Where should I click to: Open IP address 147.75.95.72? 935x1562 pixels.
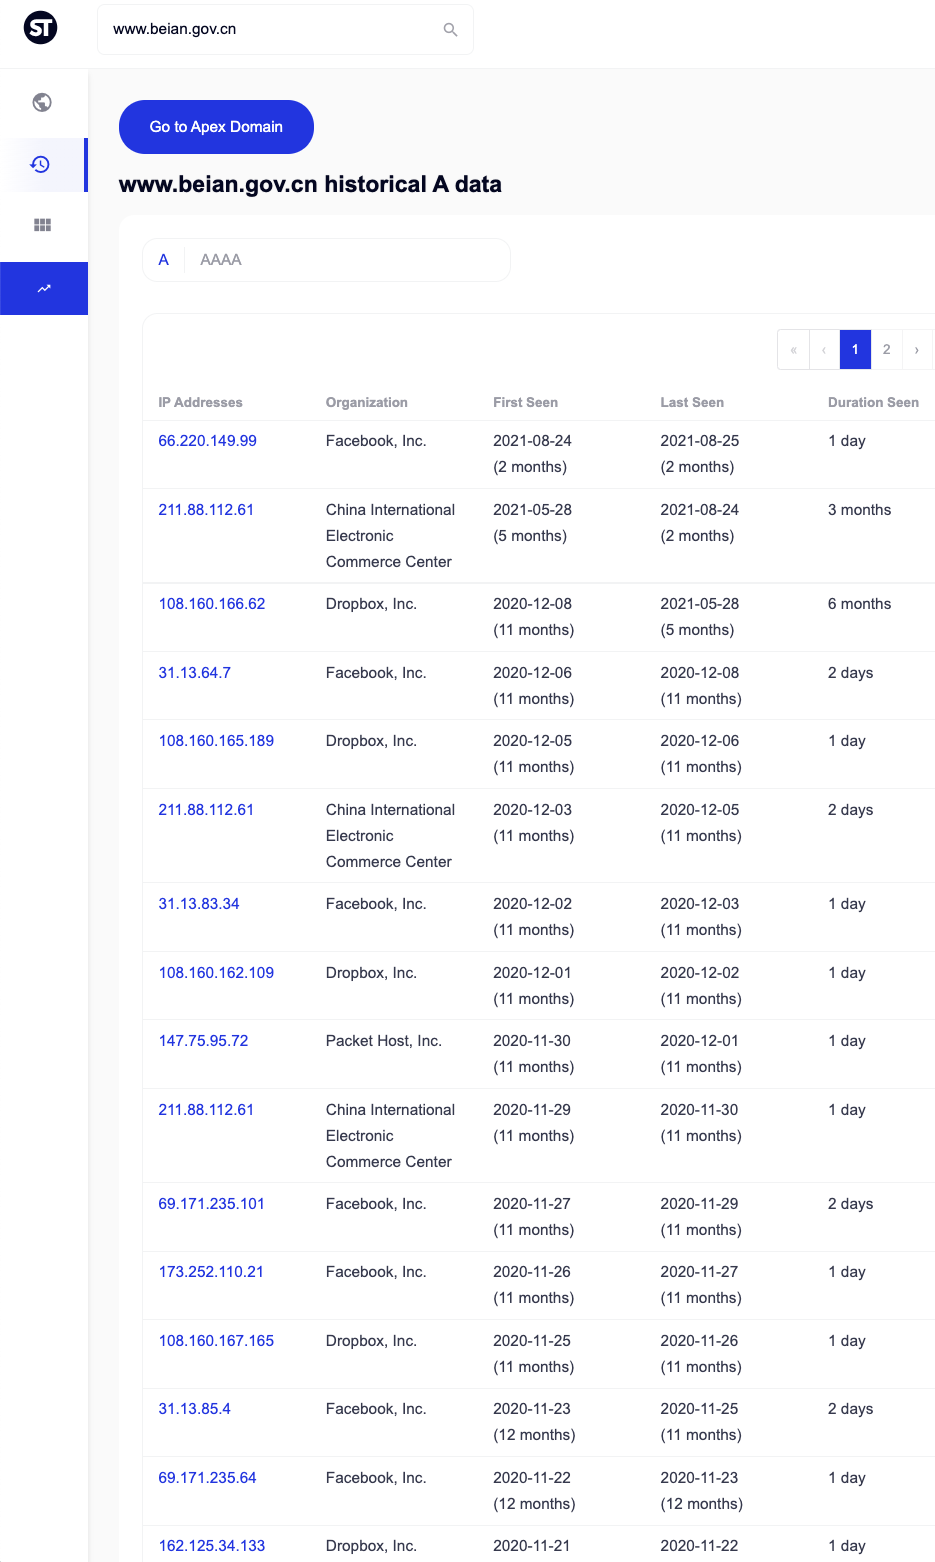pyautogui.click(x=203, y=1041)
